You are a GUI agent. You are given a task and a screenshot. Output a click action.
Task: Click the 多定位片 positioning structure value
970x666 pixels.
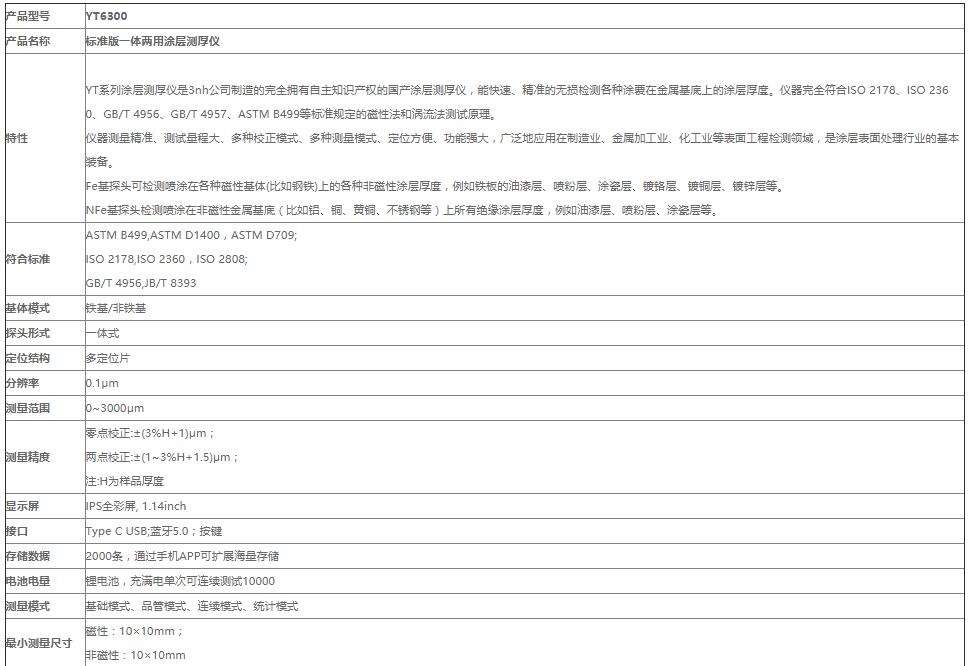pyautogui.click(x=108, y=358)
